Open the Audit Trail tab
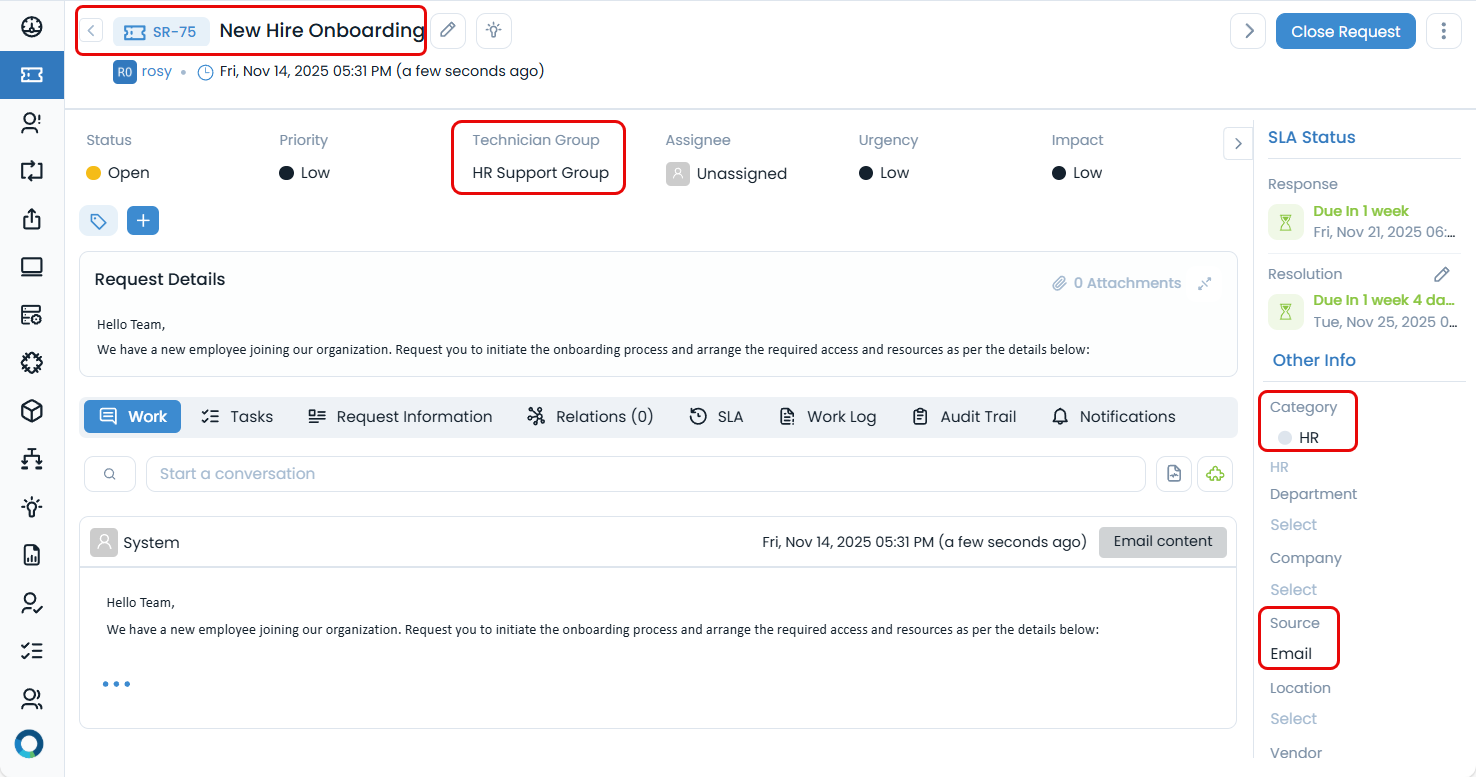The image size is (1476, 777). (x=964, y=417)
